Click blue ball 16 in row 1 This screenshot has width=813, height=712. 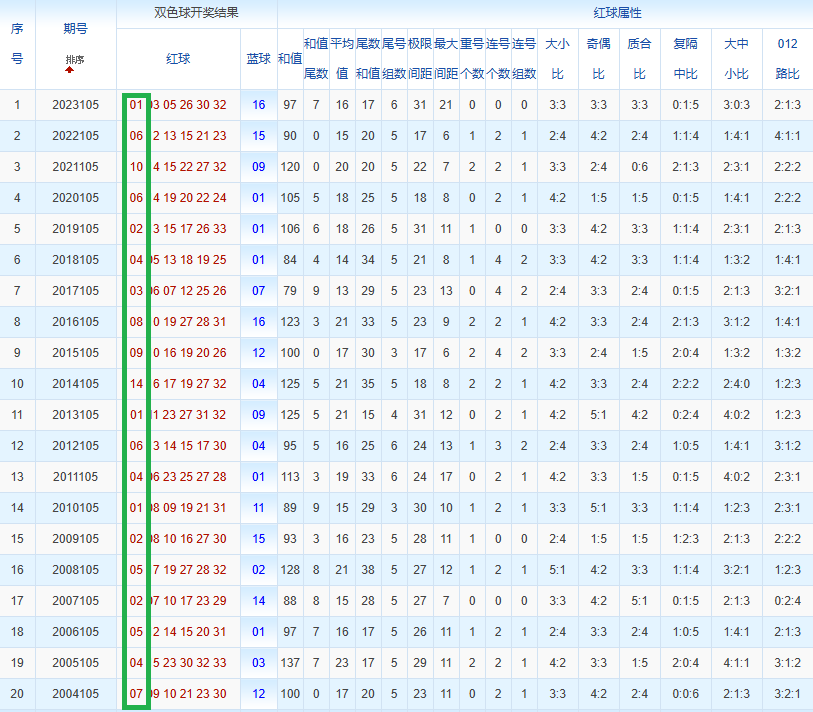click(259, 105)
